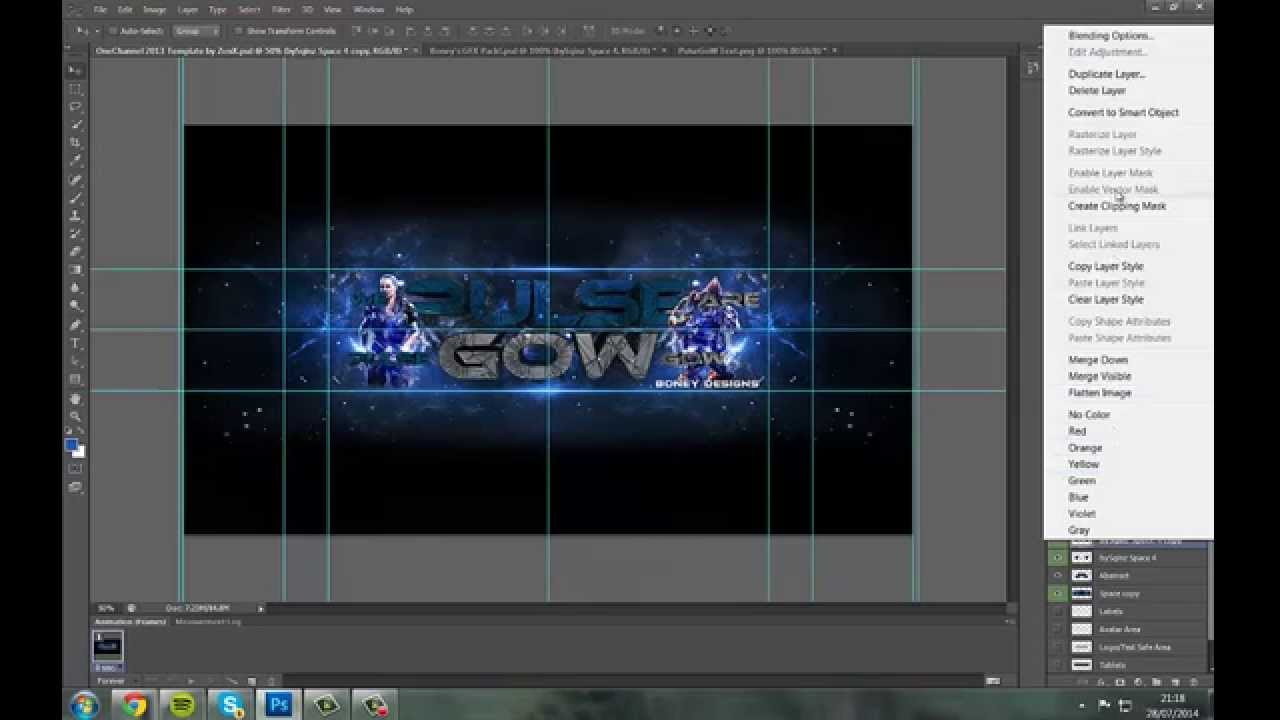The width and height of the screenshot is (1280, 720).
Task: Open Skype from the taskbar
Action: click(231, 705)
